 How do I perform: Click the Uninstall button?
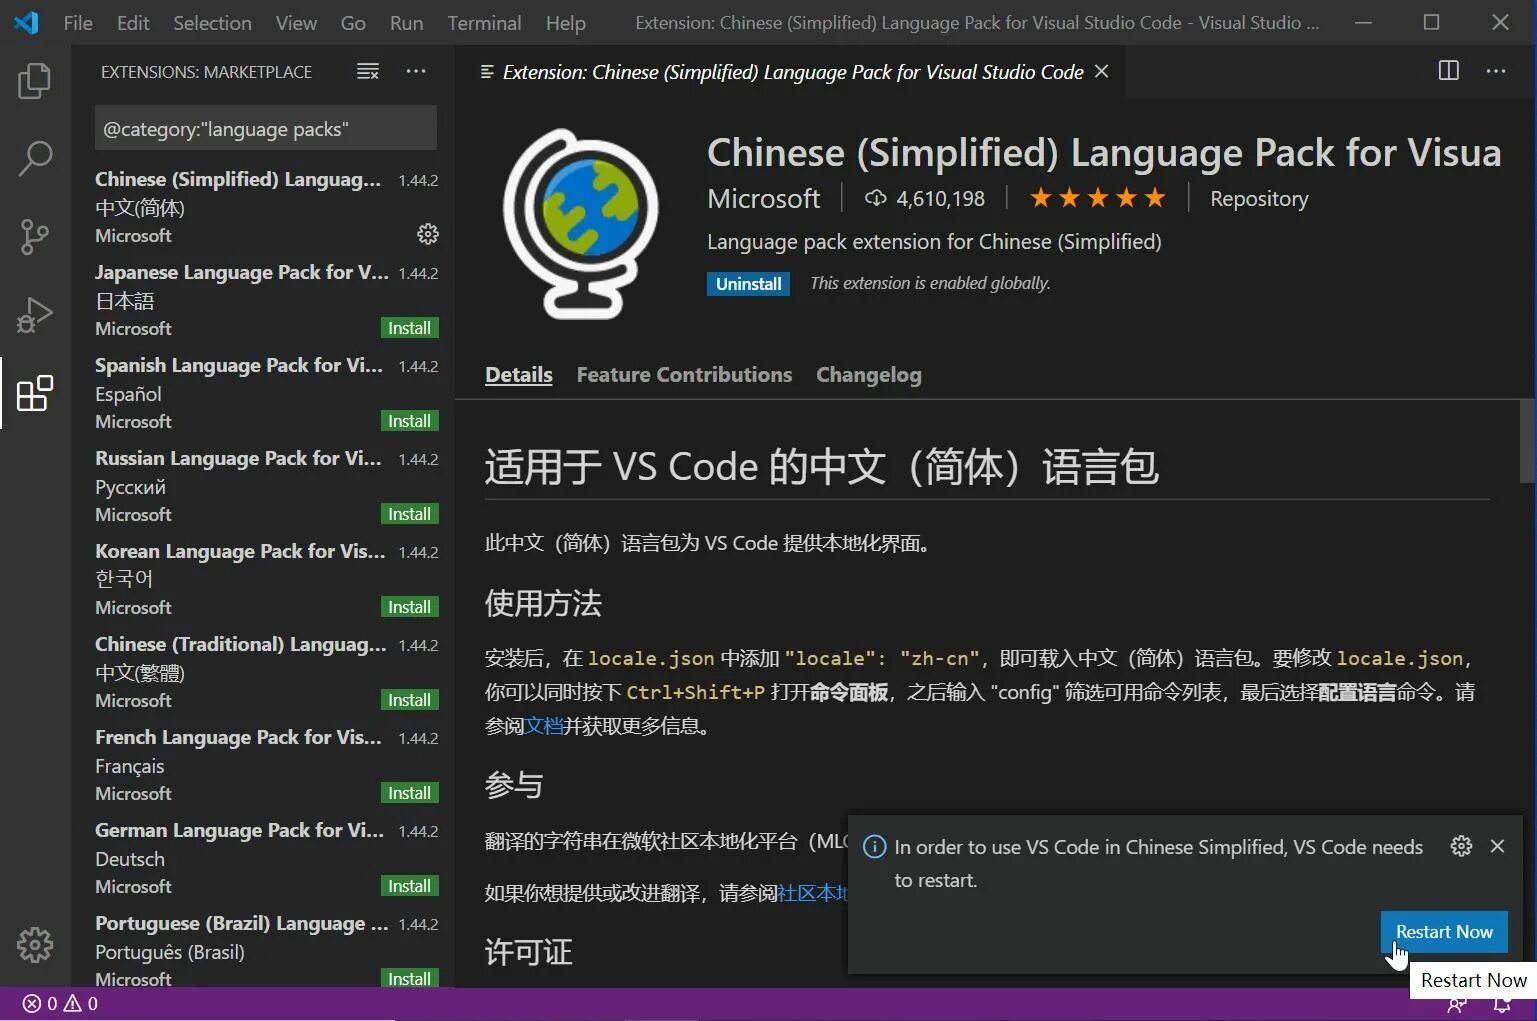(748, 284)
